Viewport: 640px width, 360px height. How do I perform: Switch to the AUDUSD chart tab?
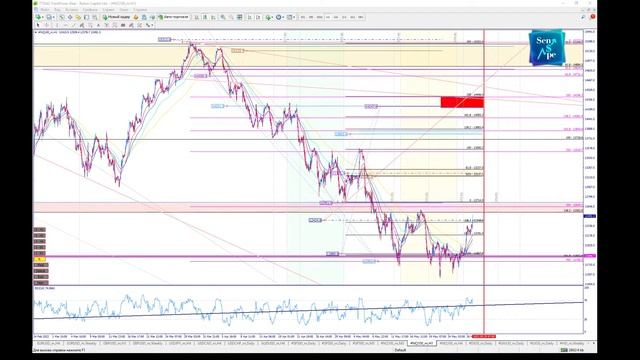pos(273,344)
